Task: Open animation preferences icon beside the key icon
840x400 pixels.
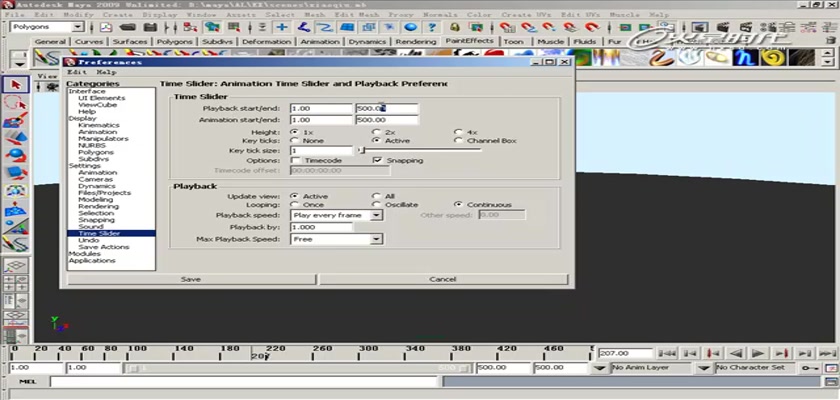Action: (x=831, y=368)
